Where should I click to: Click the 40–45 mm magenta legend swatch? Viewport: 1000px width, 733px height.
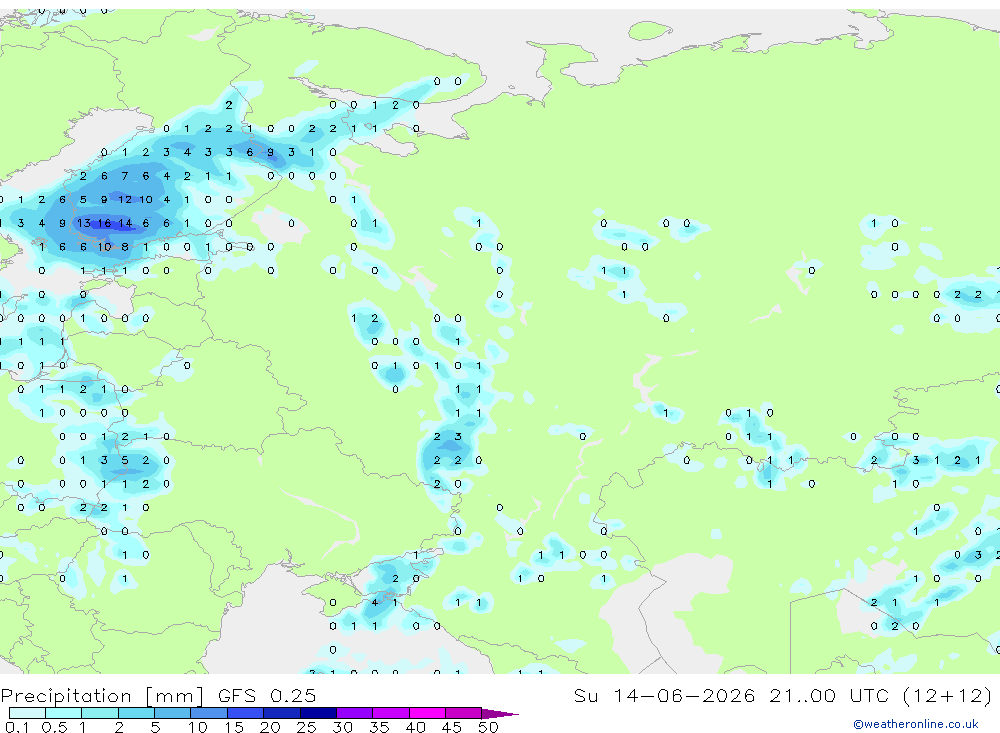click(x=427, y=713)
